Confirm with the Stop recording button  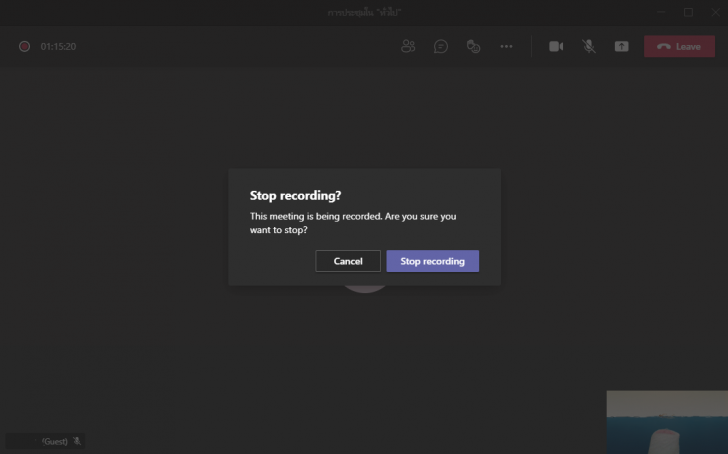(x=432, y=261)
